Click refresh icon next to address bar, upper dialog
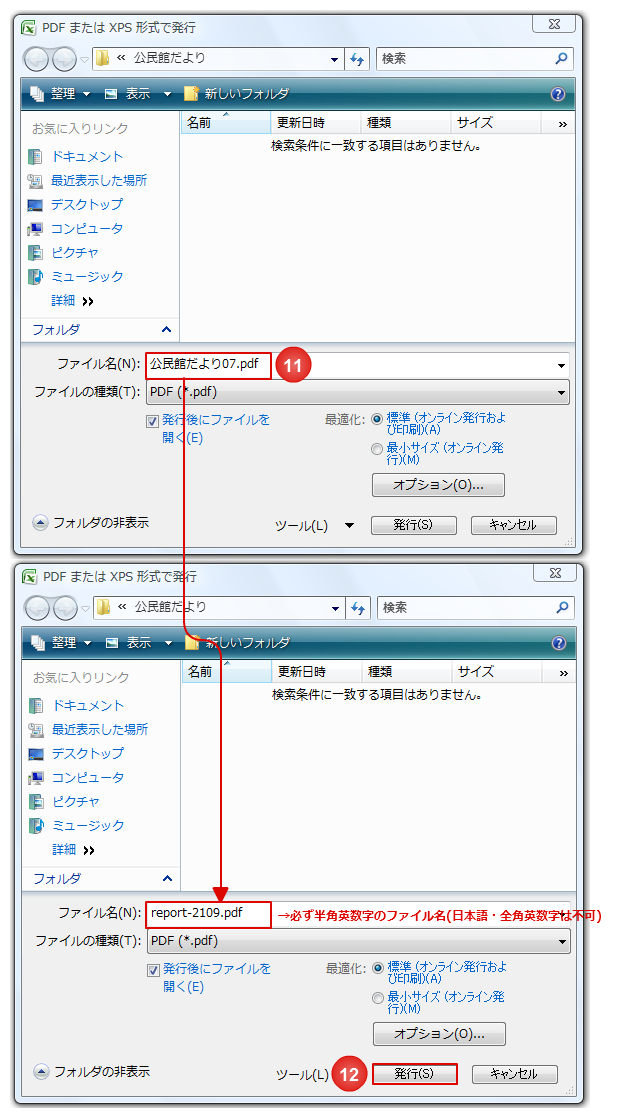Screen dimensions: 624x1118 pyautogui.click(x=357, y=59)
